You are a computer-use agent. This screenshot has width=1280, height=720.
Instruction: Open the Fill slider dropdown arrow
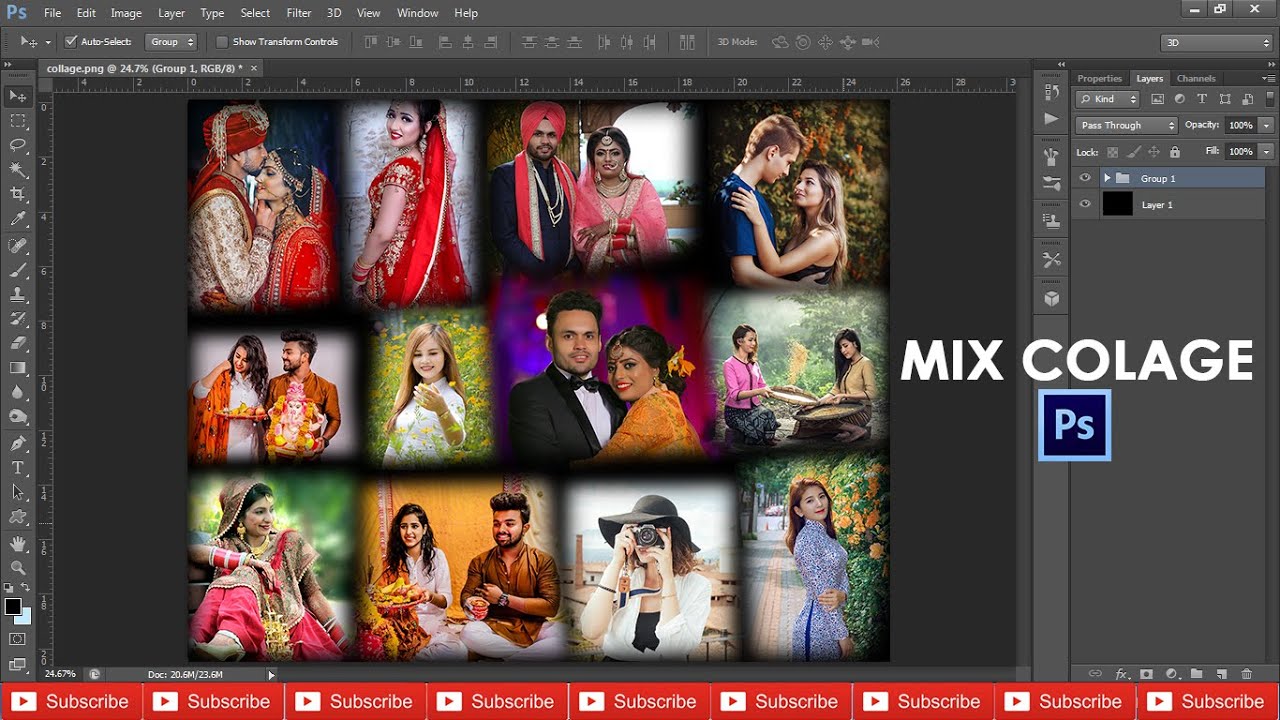pos(1267,151)
